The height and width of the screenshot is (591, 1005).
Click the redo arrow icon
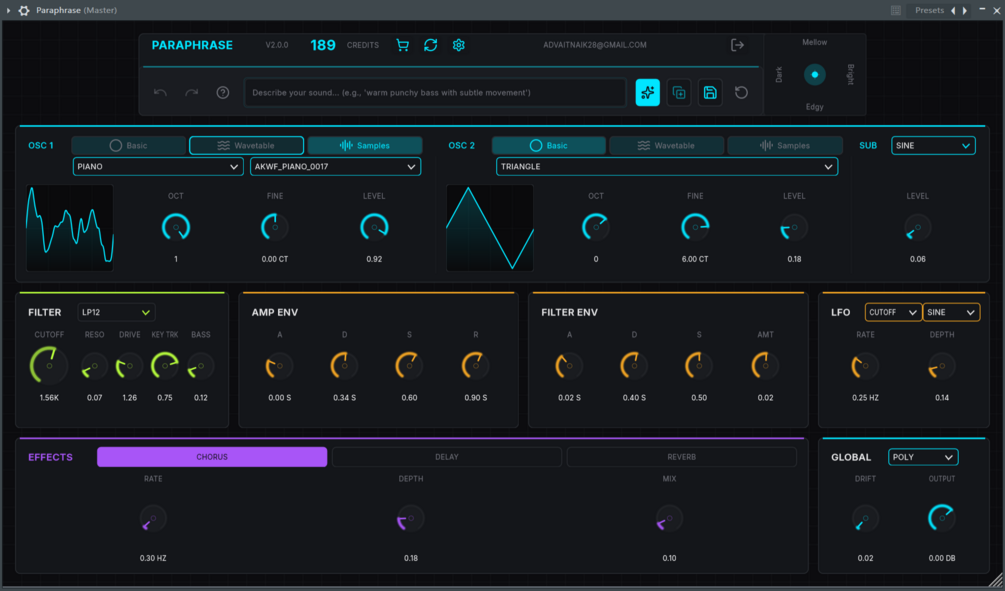tap(192, 92)
